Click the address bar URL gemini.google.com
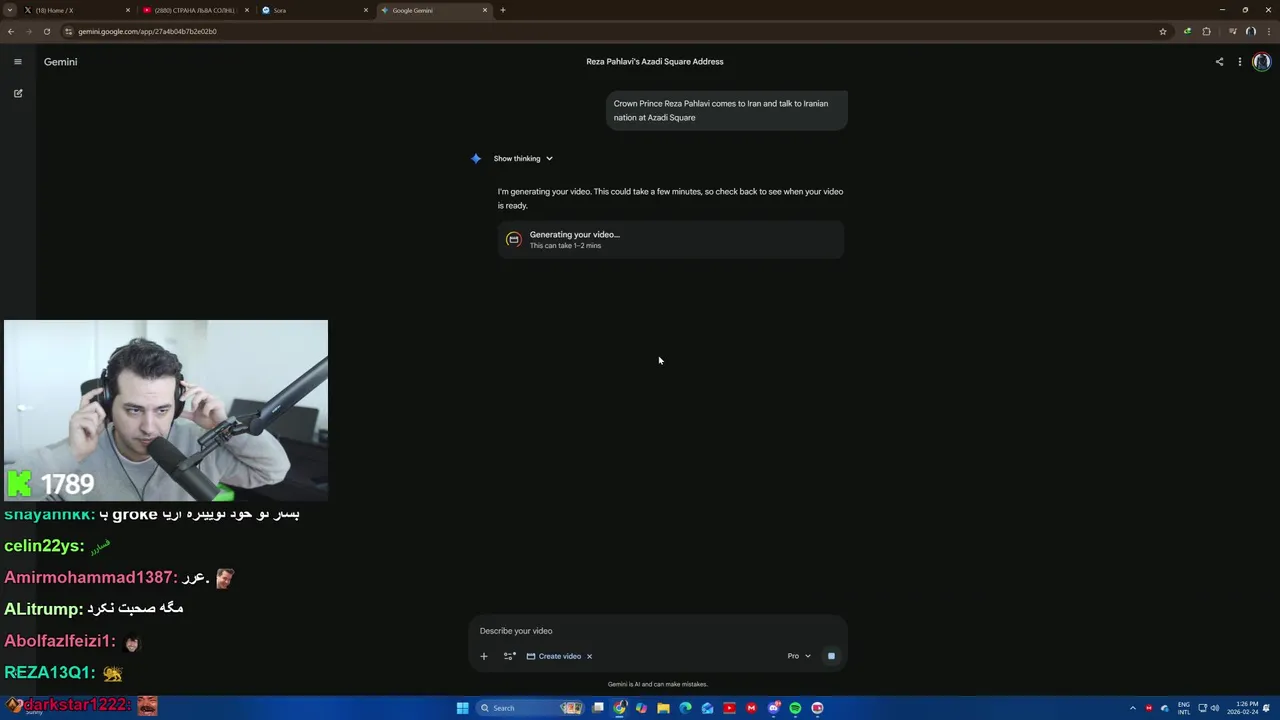The image size is (1280, 720). pos(147,31)
